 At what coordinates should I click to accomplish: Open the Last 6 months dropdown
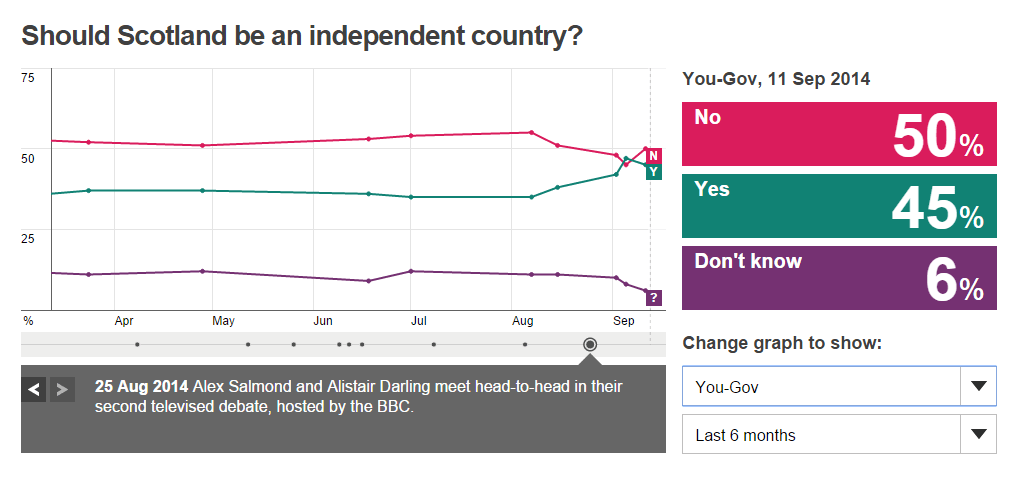[x=820, y=435]
